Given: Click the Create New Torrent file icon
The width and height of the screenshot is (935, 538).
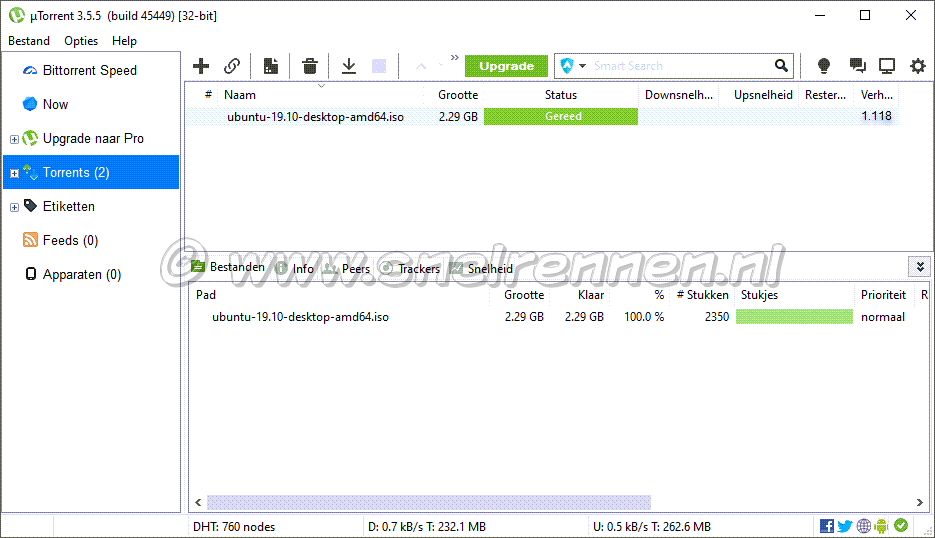Looking at the screenshot, I should [271, 66].
